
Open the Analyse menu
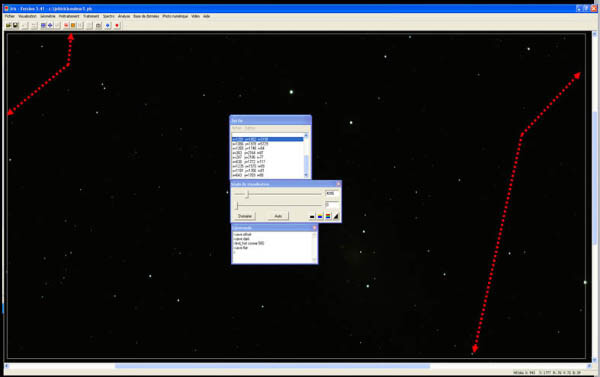coord(124,16)
